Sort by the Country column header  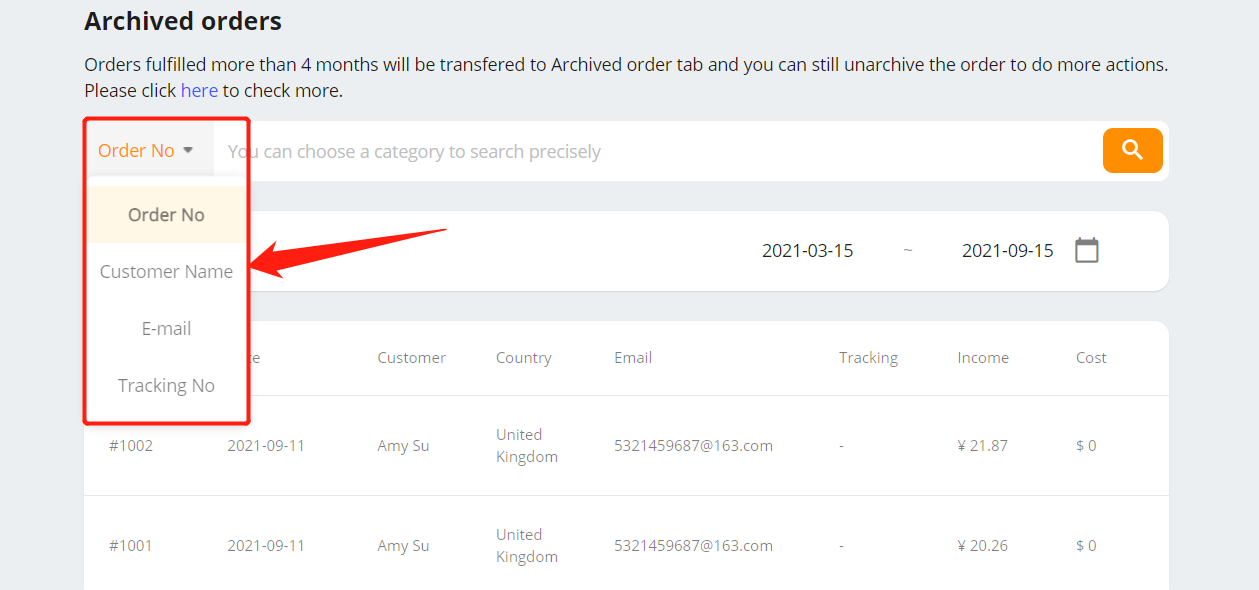pyautogui.click(x=523, y=358)
